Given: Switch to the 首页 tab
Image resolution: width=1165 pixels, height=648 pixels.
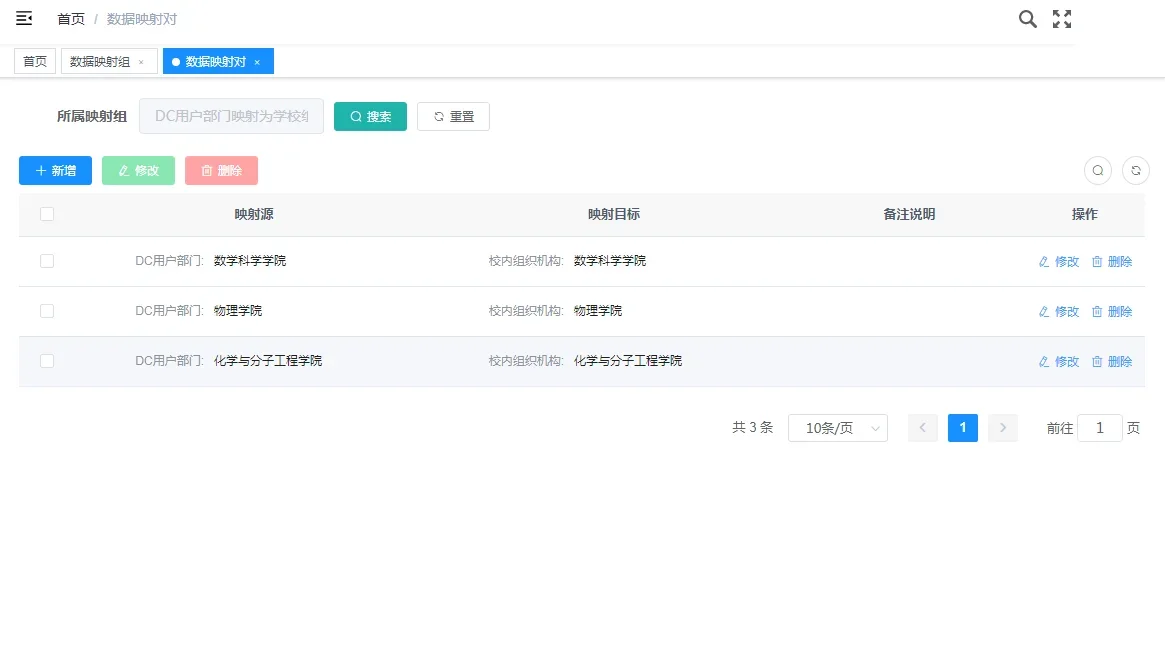Looking at the screenshot, I should [x=35, y=61].
